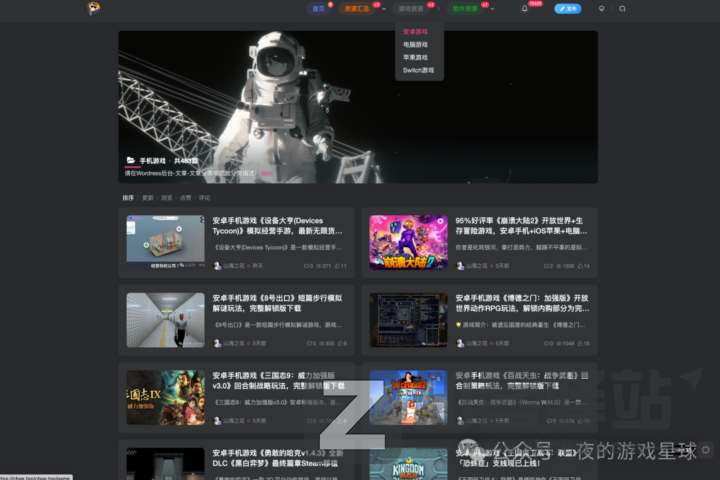Viewport: 720px width, 480px height.
Task: Click author avatar under 8号出口 post
Action: (x=217, y=343)
